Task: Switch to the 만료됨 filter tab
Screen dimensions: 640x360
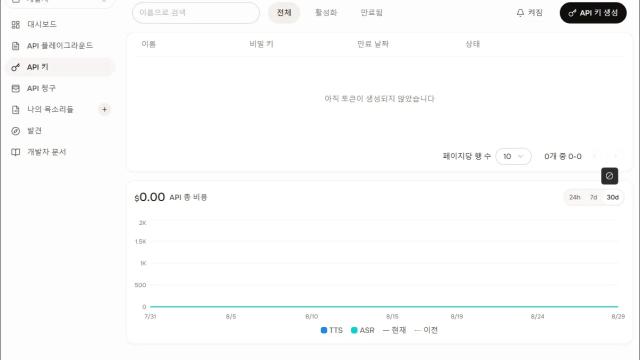Action: click(371, 13)
